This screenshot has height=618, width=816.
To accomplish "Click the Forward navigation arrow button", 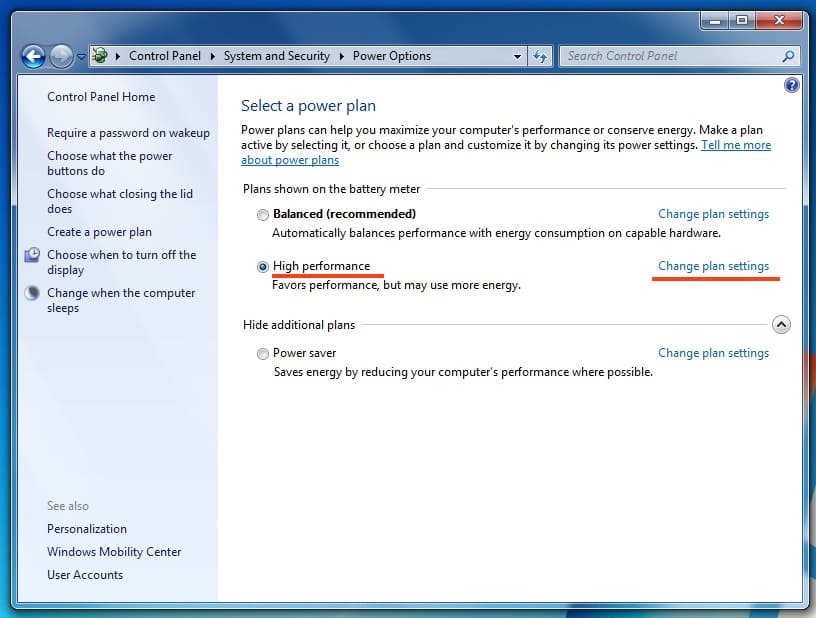I will [x=62, y=57].
